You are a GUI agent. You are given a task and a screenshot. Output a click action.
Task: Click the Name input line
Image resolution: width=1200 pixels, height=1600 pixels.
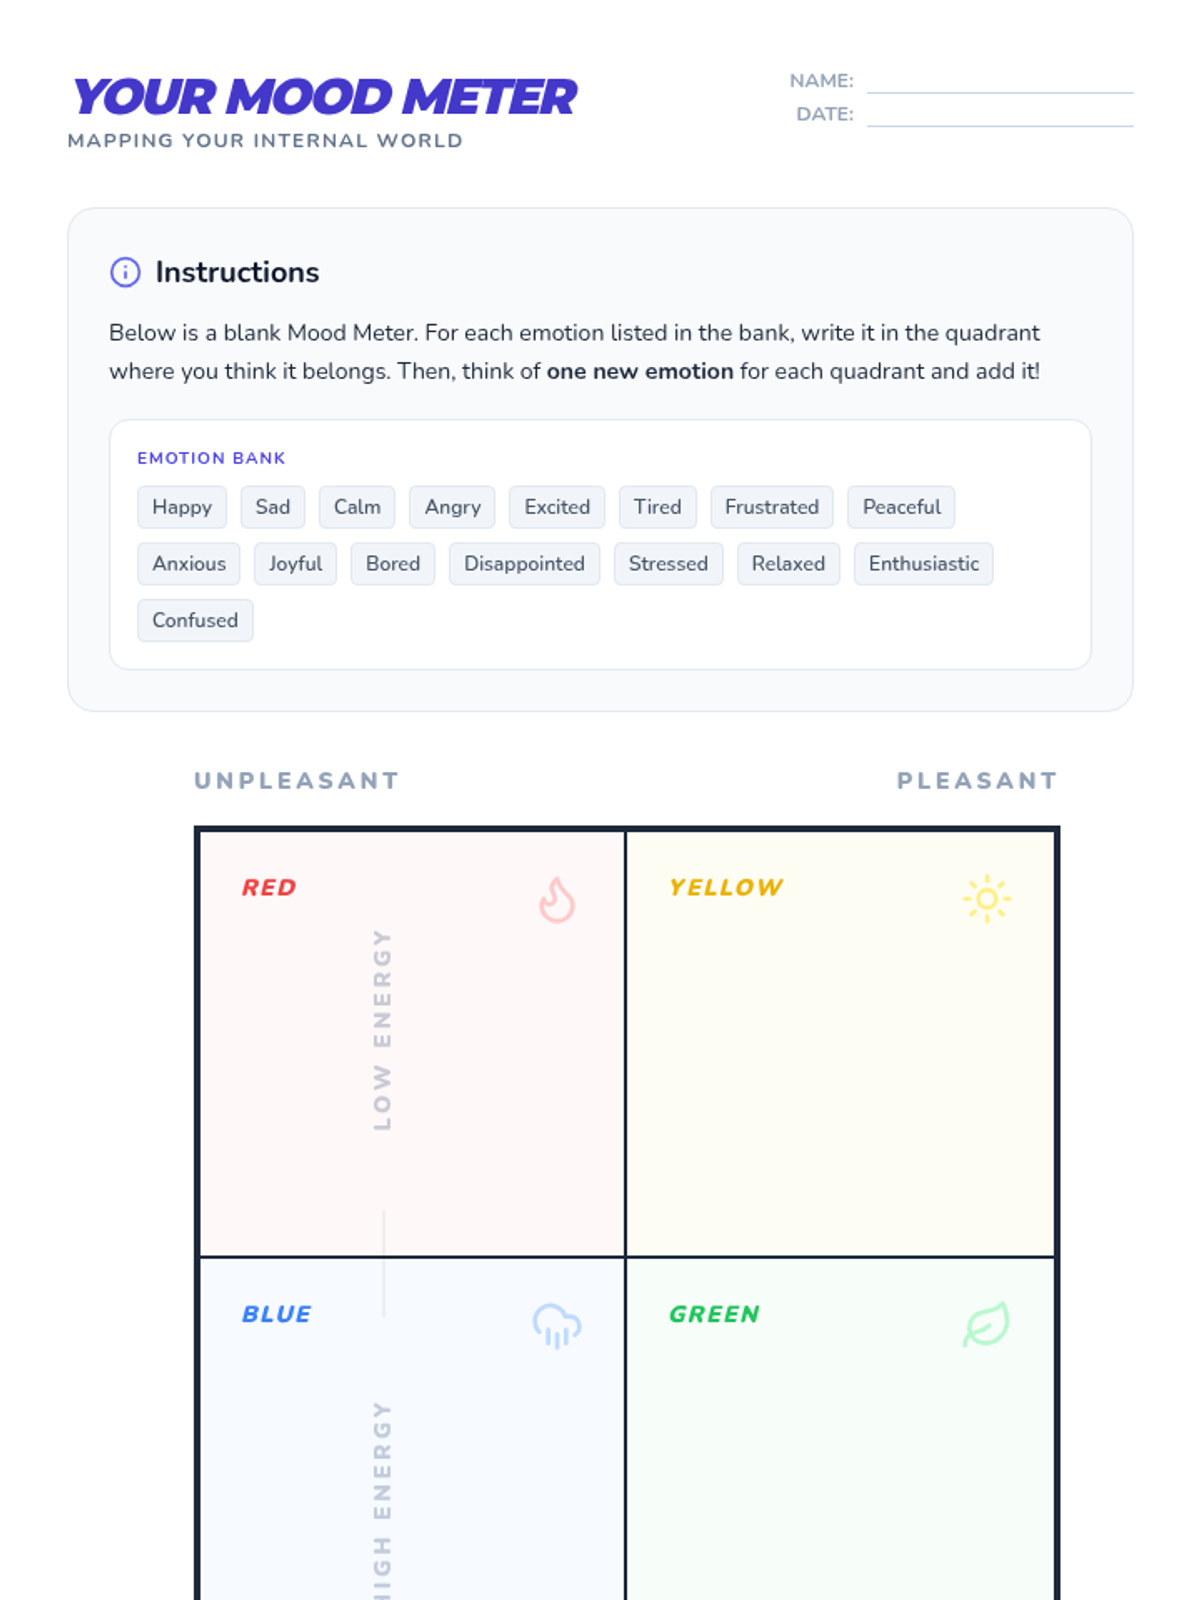click(x=999, y=82)
